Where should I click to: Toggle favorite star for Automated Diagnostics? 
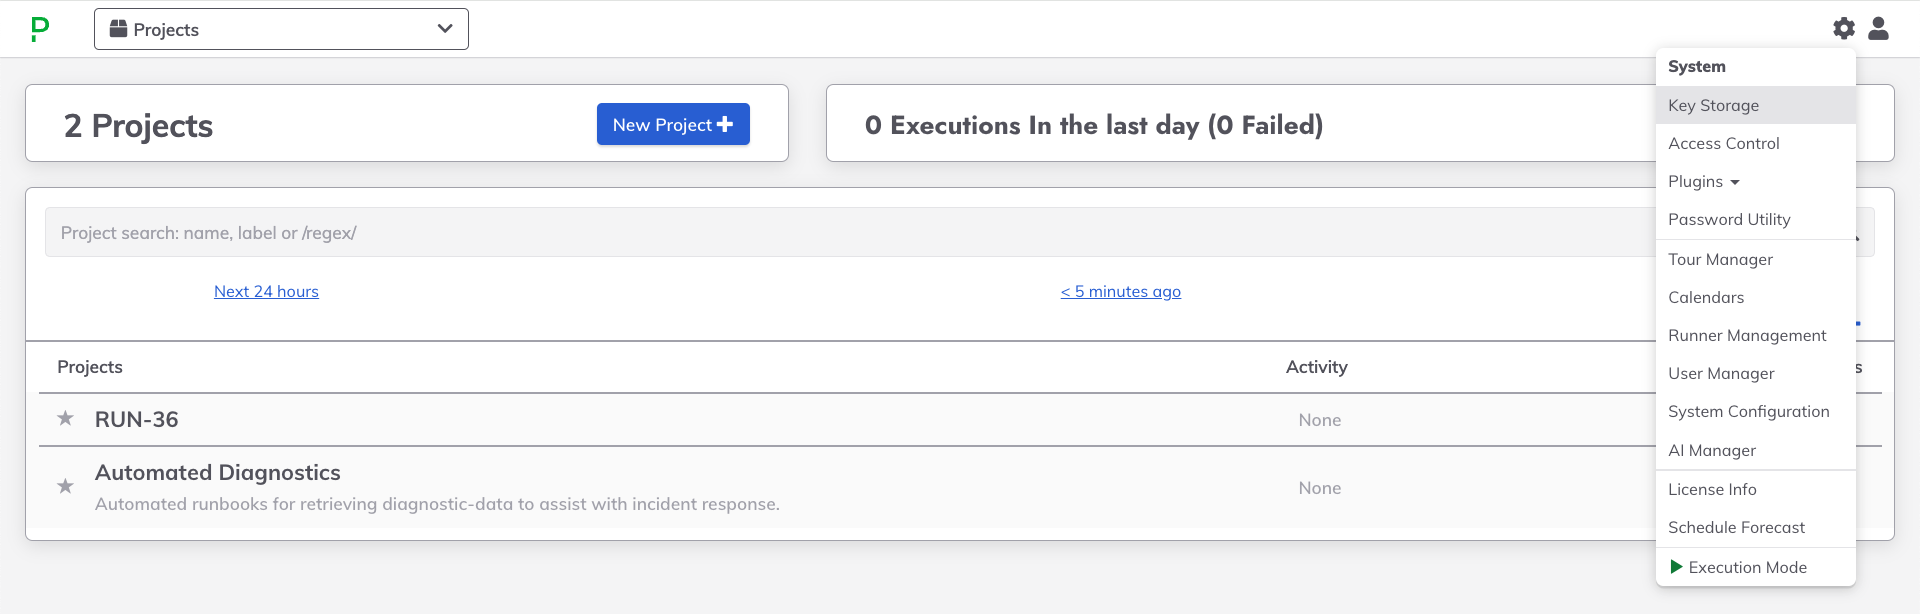pos(65,486)
